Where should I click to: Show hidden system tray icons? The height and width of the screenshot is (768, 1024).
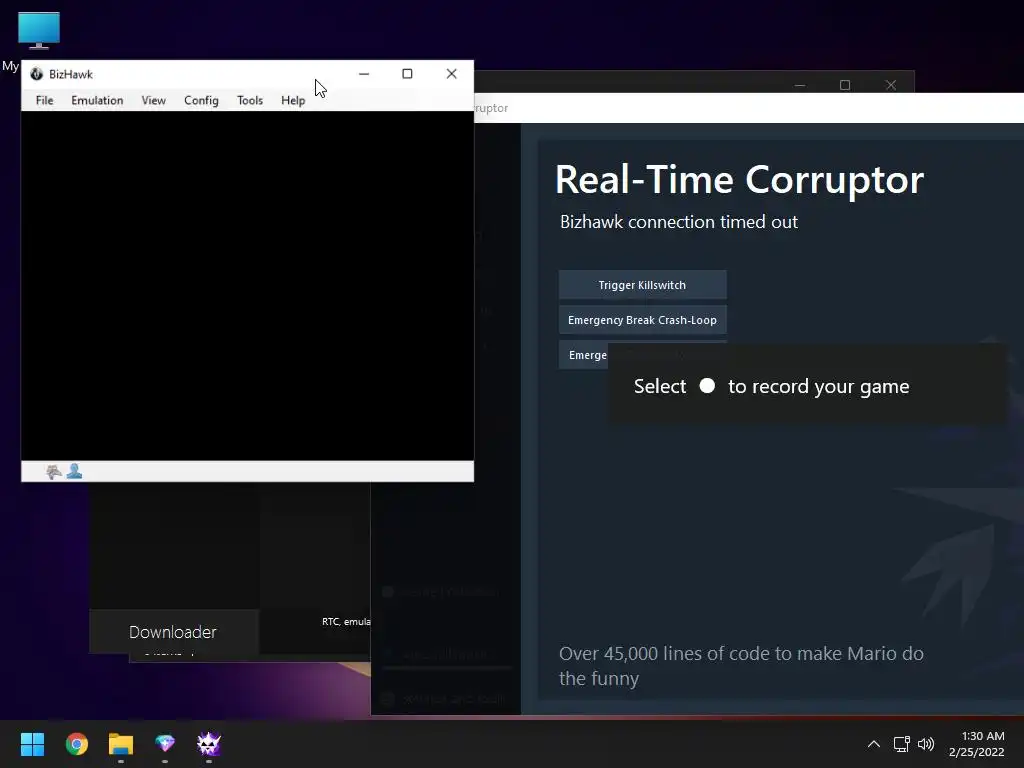click(x=873, y=744)
